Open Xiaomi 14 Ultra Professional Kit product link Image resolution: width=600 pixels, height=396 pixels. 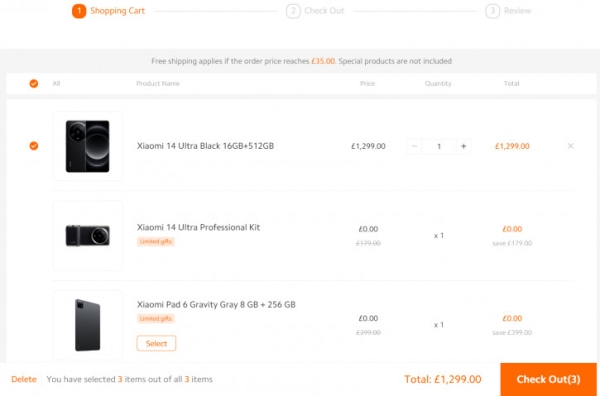198,227
